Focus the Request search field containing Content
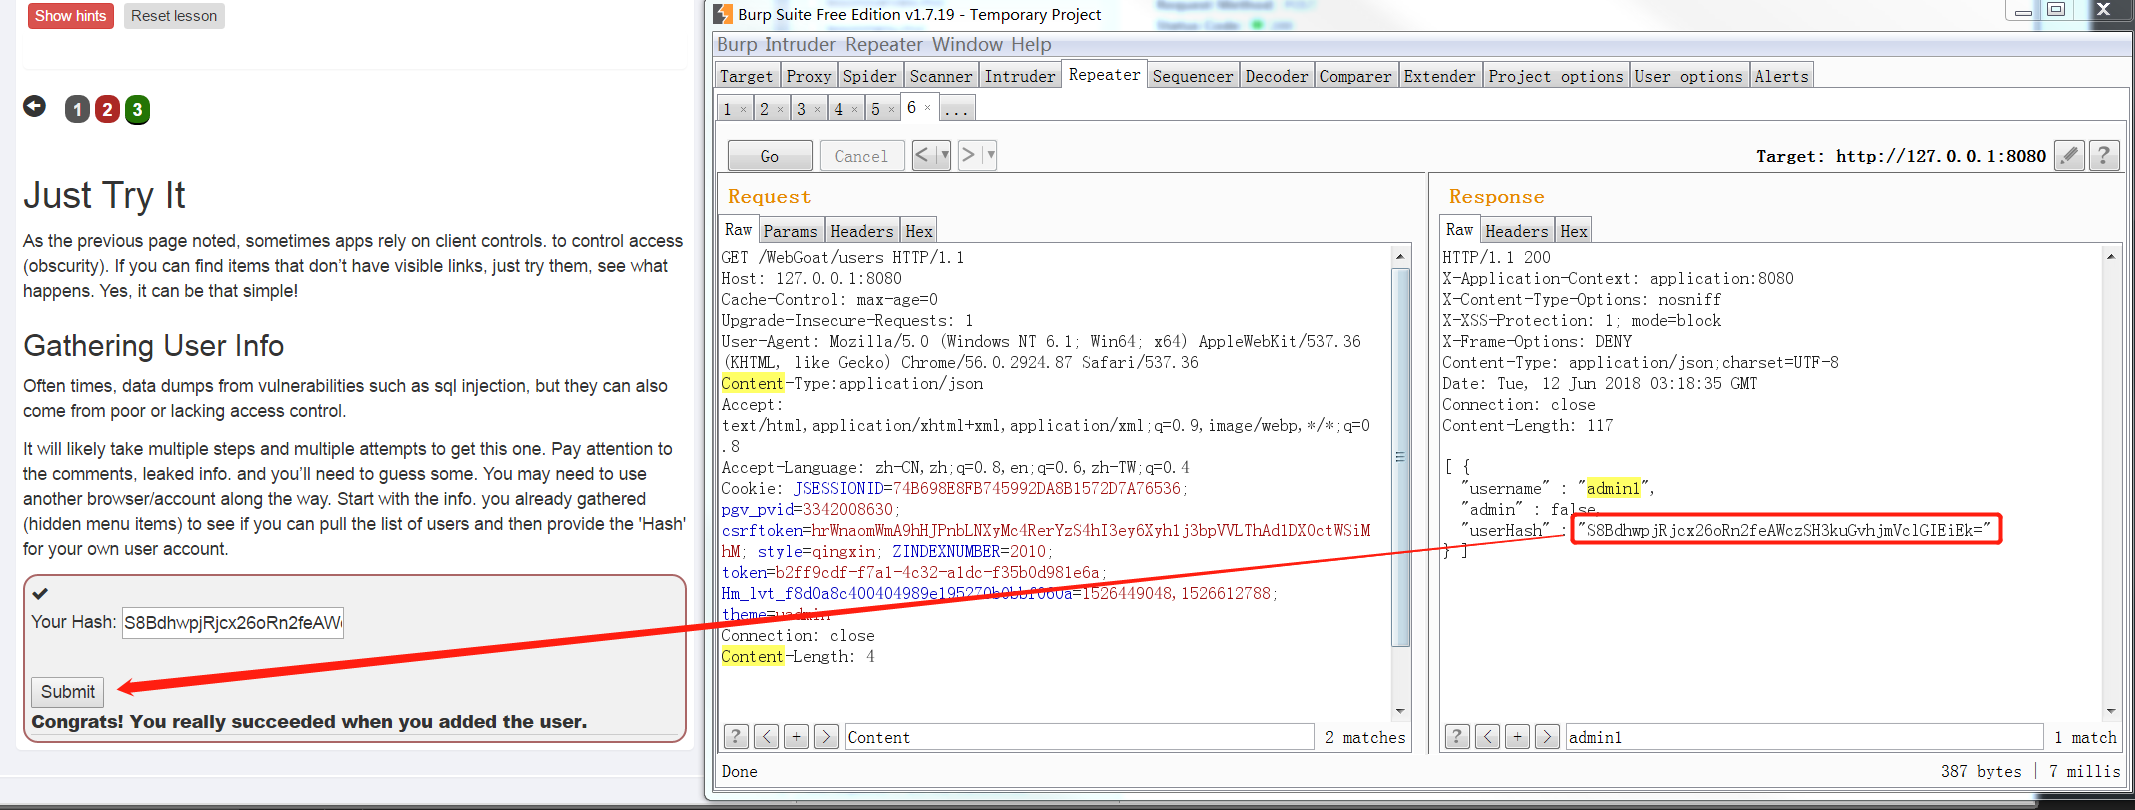This screenshot has width=2135, height=810. click(x=1079, y=737)
